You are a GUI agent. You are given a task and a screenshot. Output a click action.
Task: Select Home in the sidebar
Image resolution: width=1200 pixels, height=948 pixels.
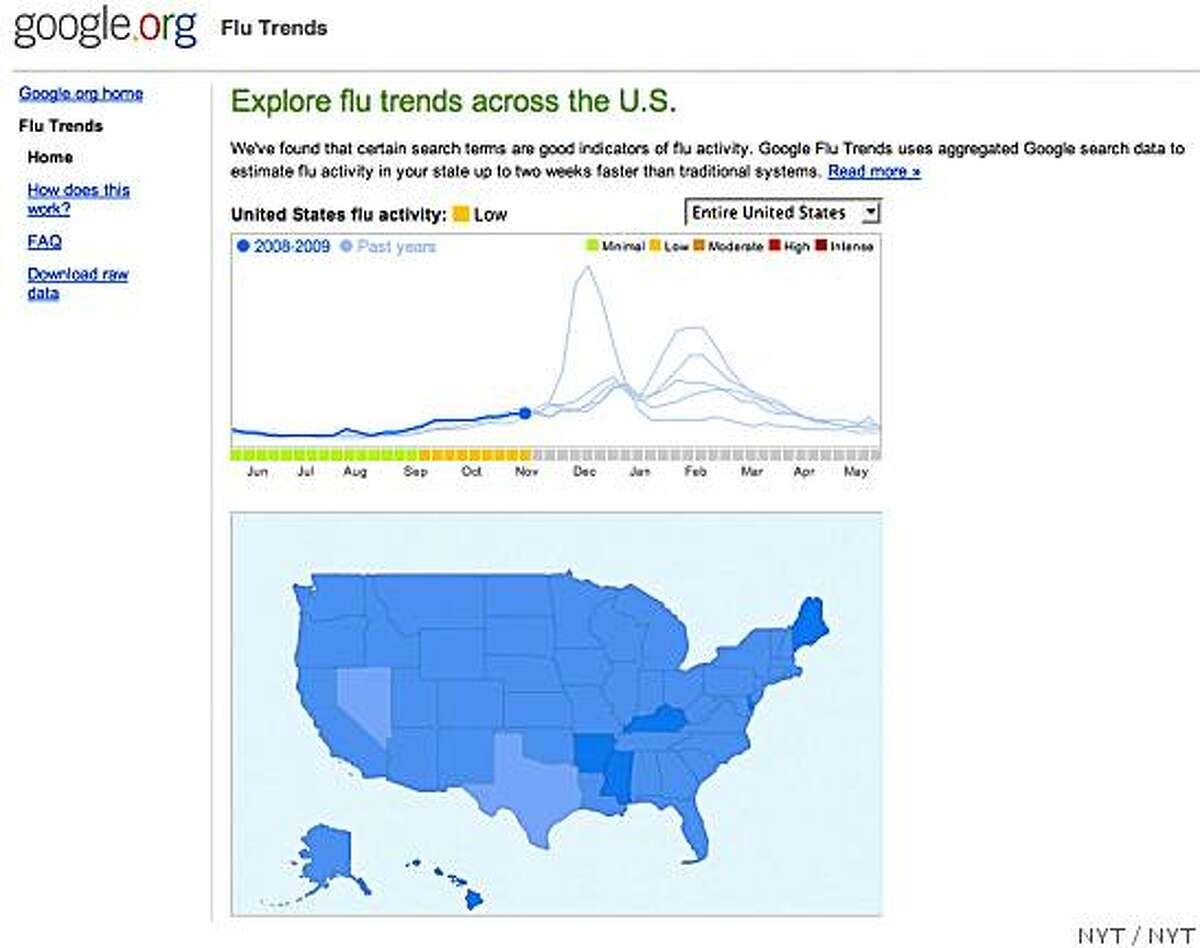(51, 157)
